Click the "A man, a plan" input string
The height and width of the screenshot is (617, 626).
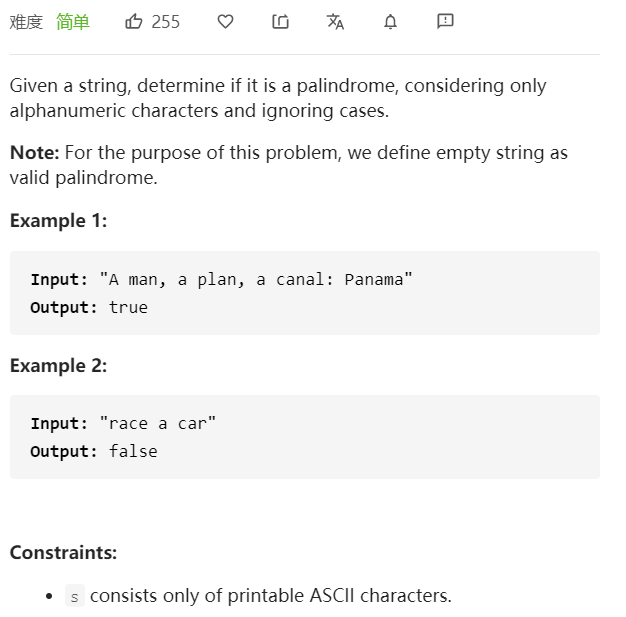click(x=256, y=280)
